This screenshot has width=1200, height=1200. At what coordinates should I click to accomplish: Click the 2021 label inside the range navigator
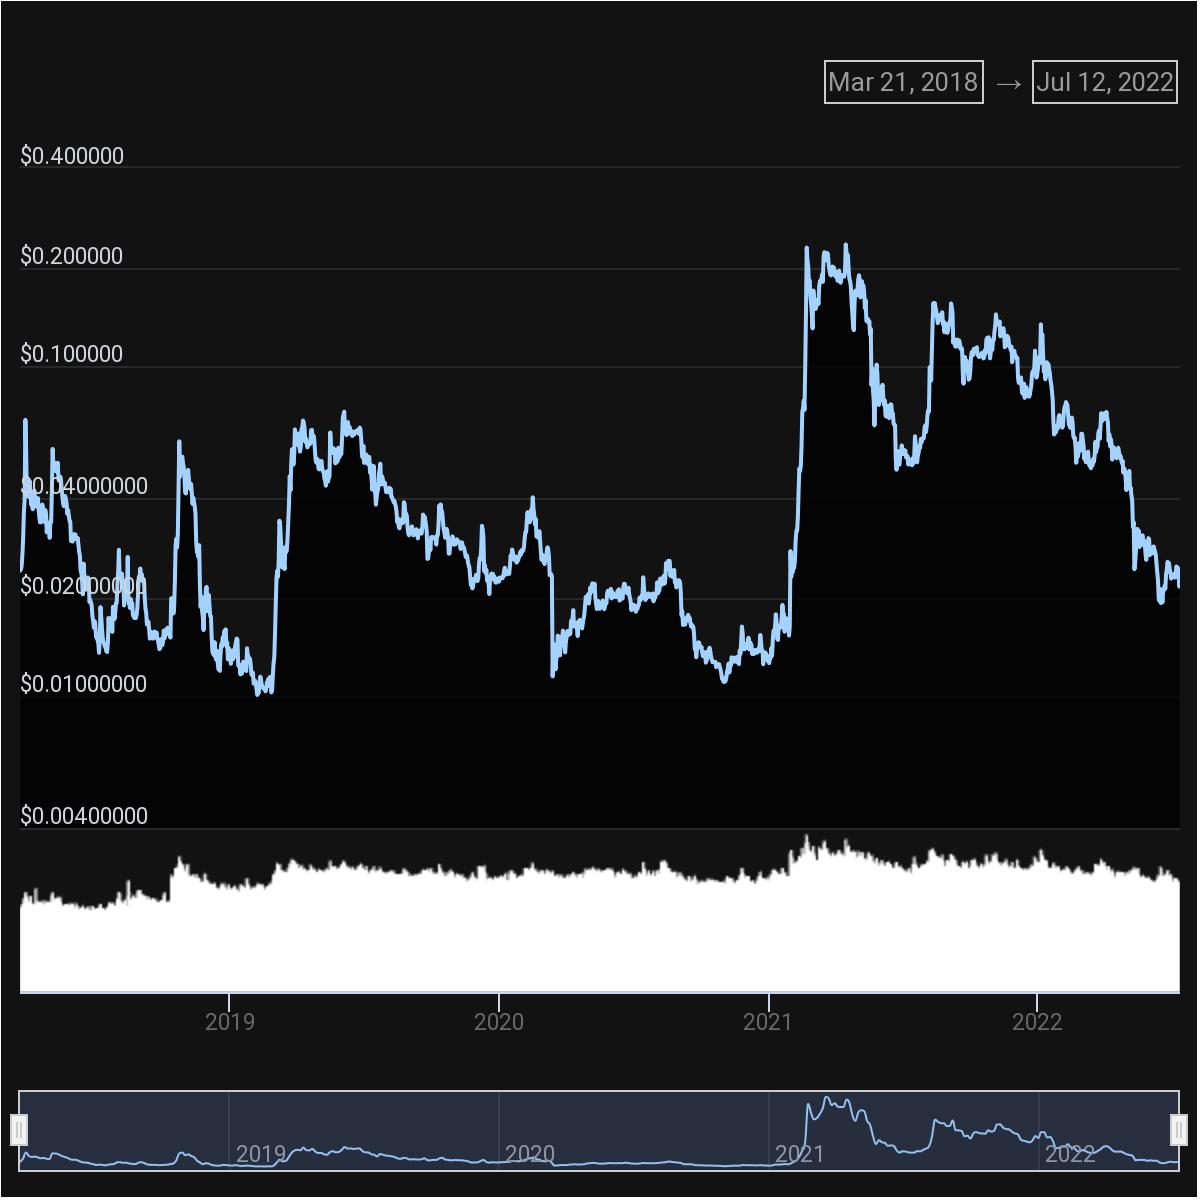point(800,1154)
